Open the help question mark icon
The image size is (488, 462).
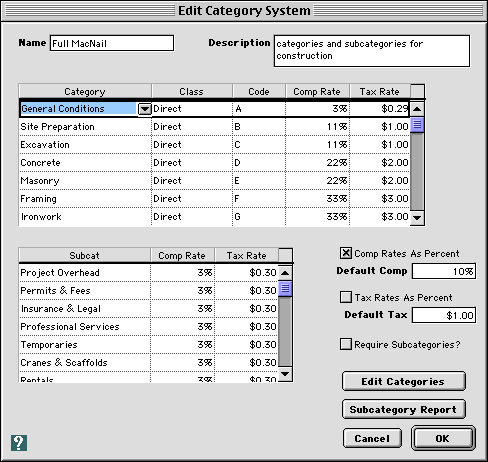click(19, 443)
